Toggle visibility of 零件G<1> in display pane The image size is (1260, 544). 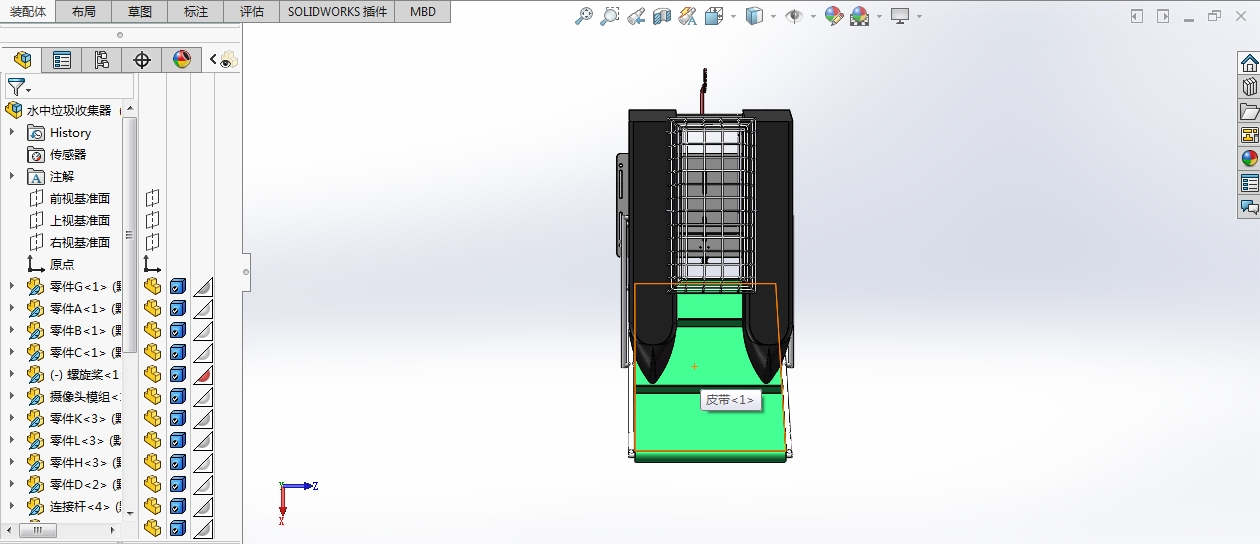point(153,287)
